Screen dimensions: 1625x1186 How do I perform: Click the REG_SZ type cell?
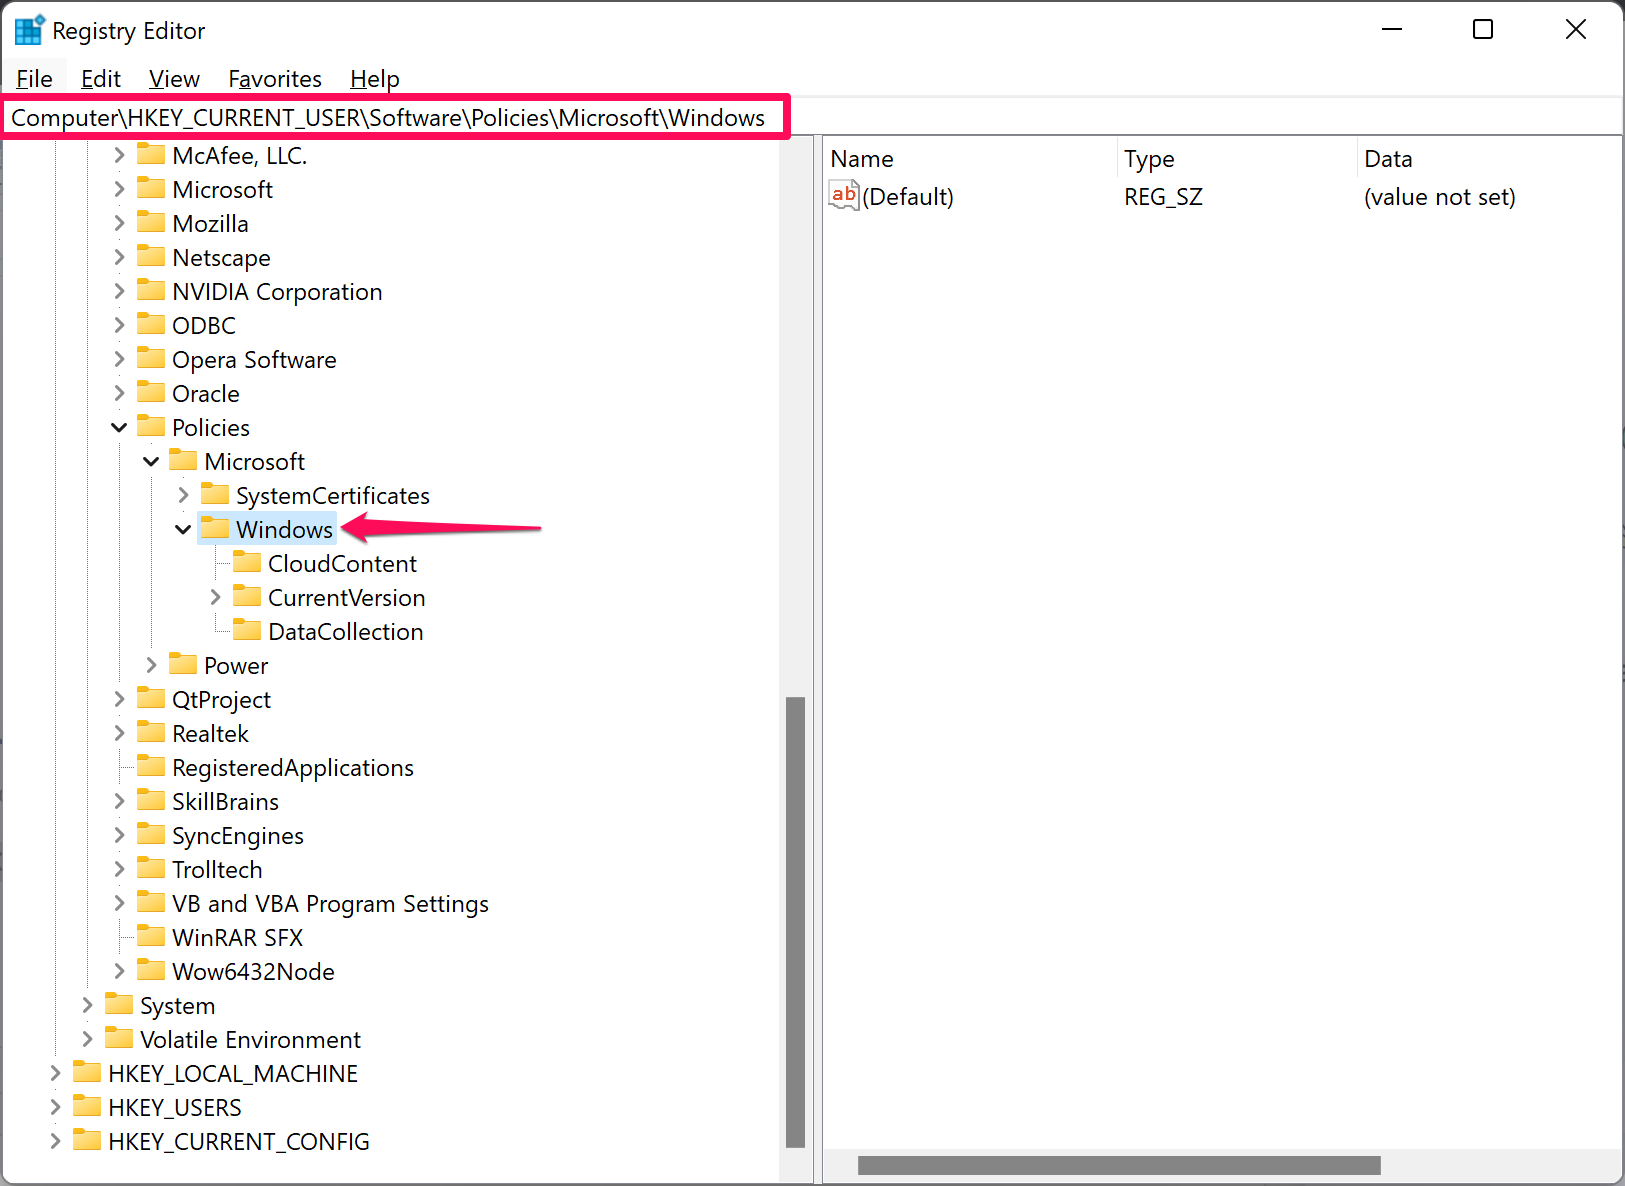coord(1163,197)
